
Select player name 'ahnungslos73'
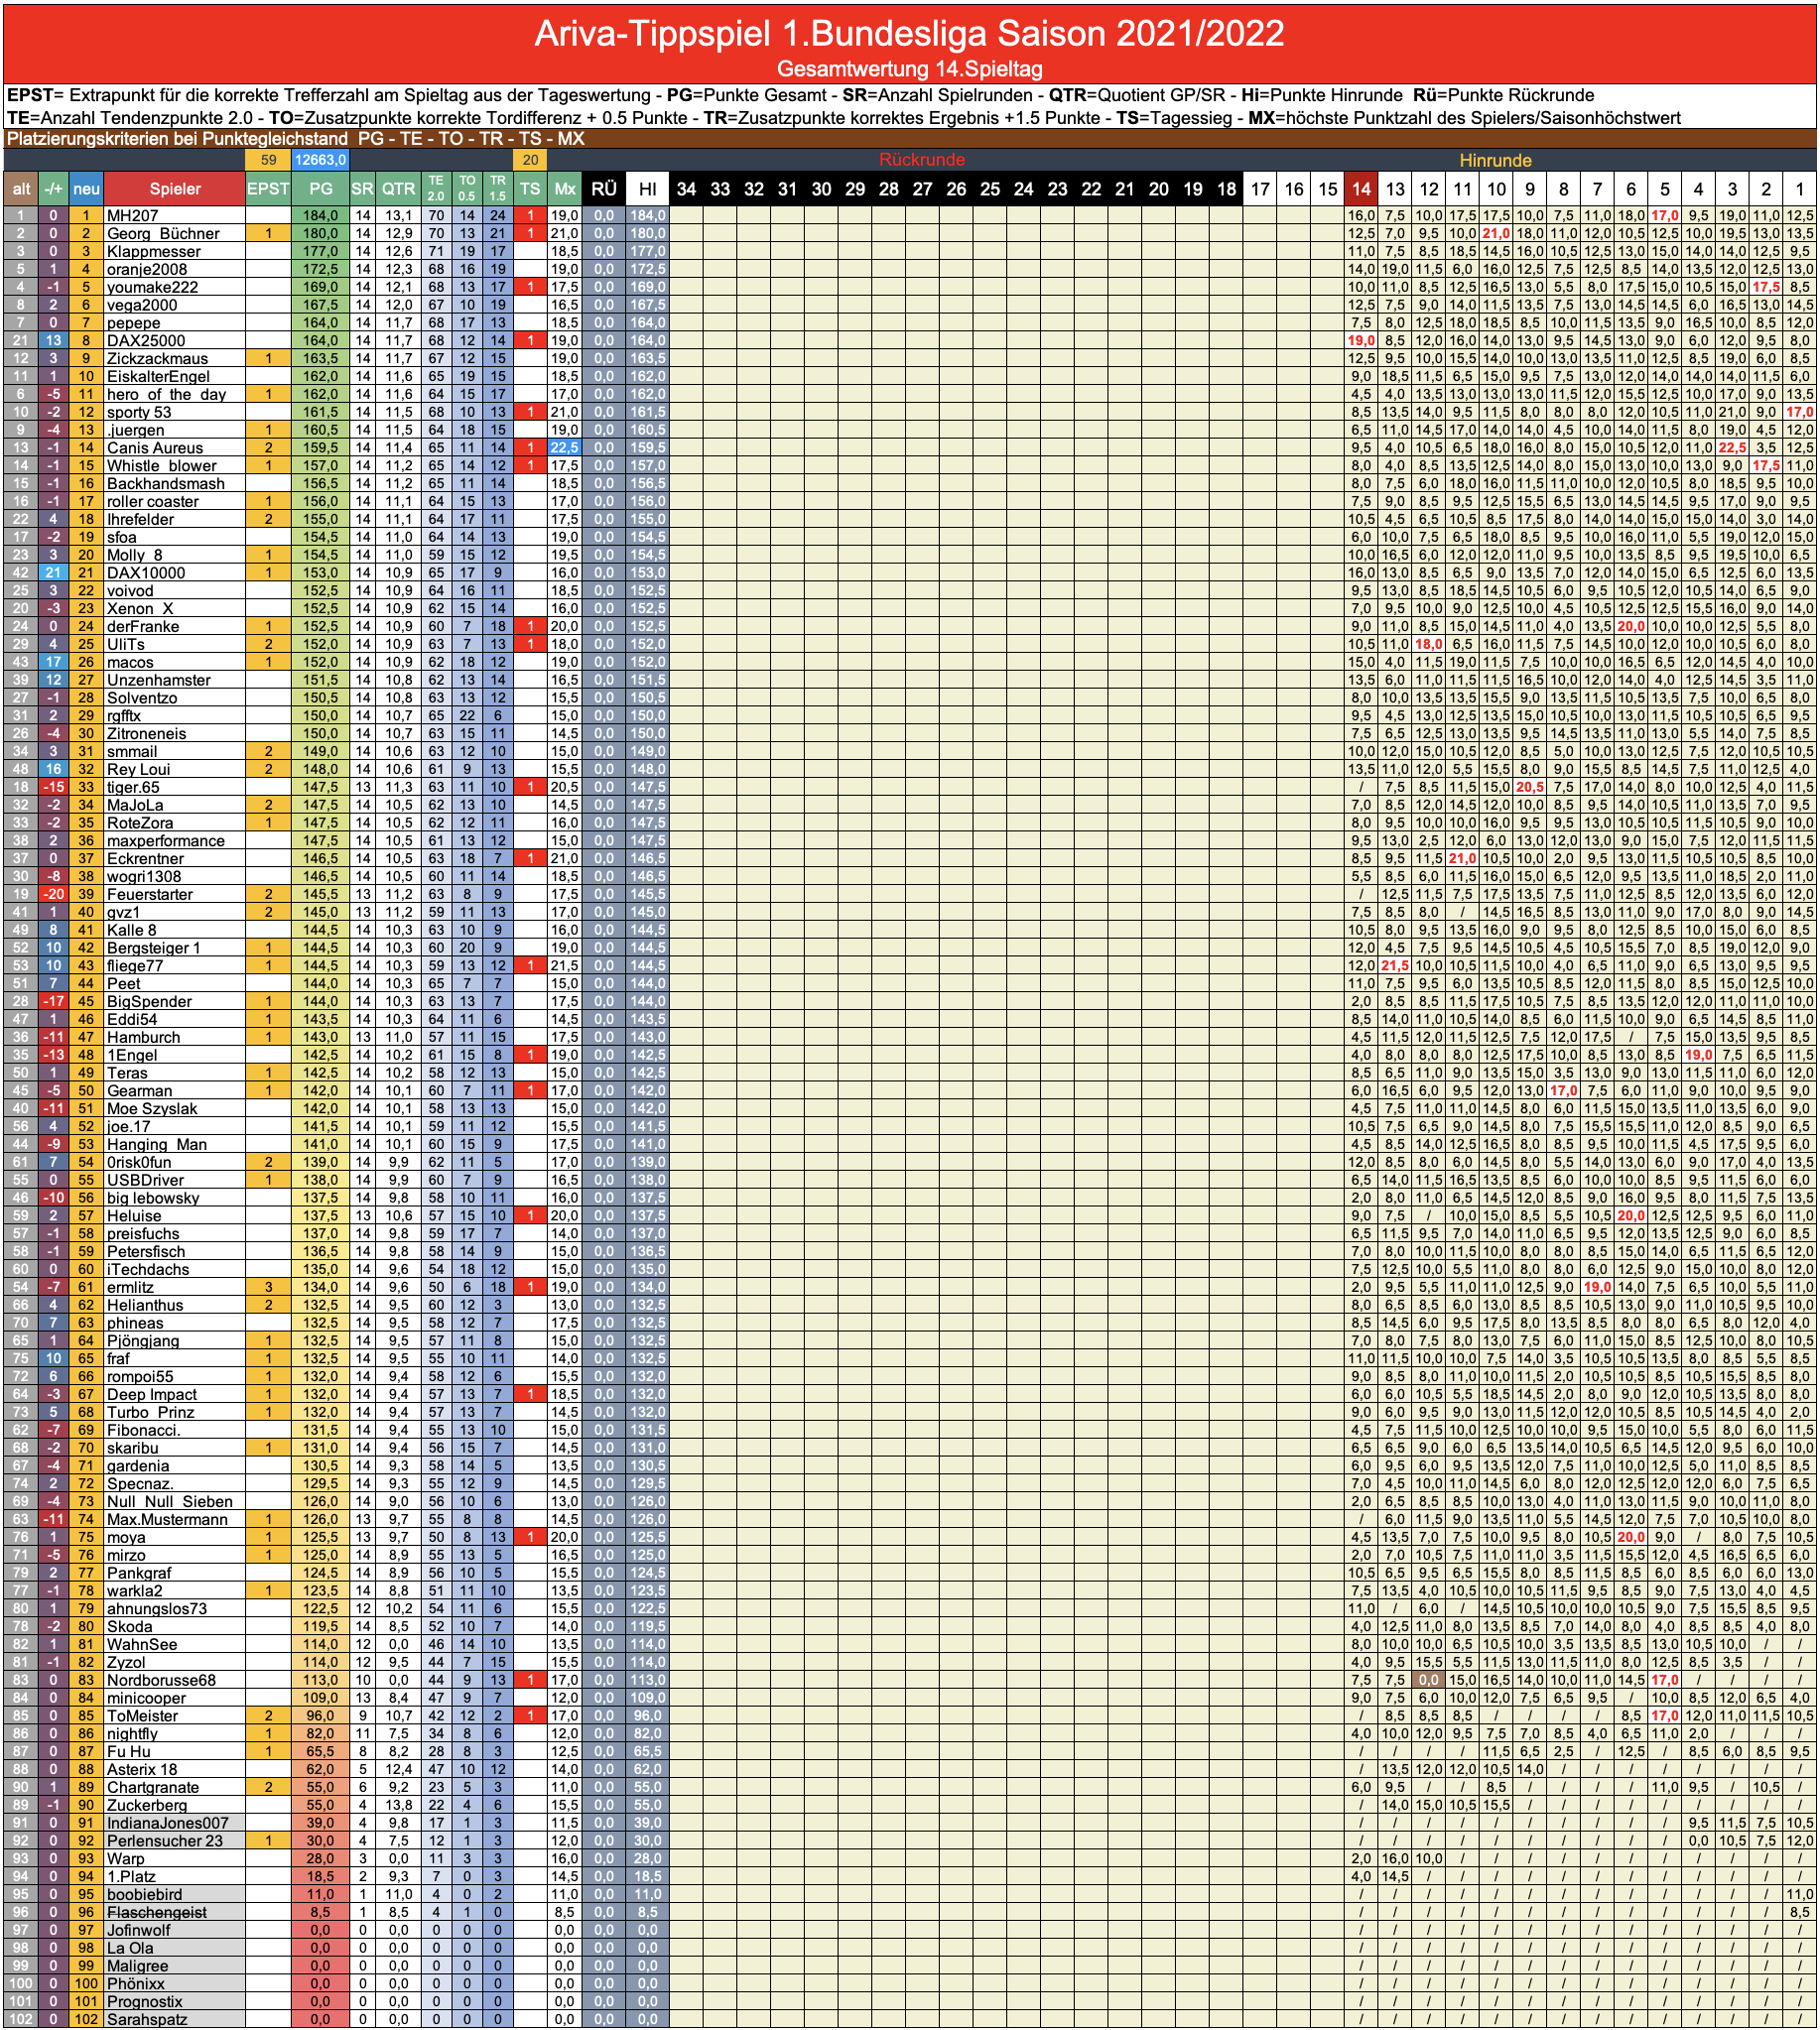[157, 1608]
